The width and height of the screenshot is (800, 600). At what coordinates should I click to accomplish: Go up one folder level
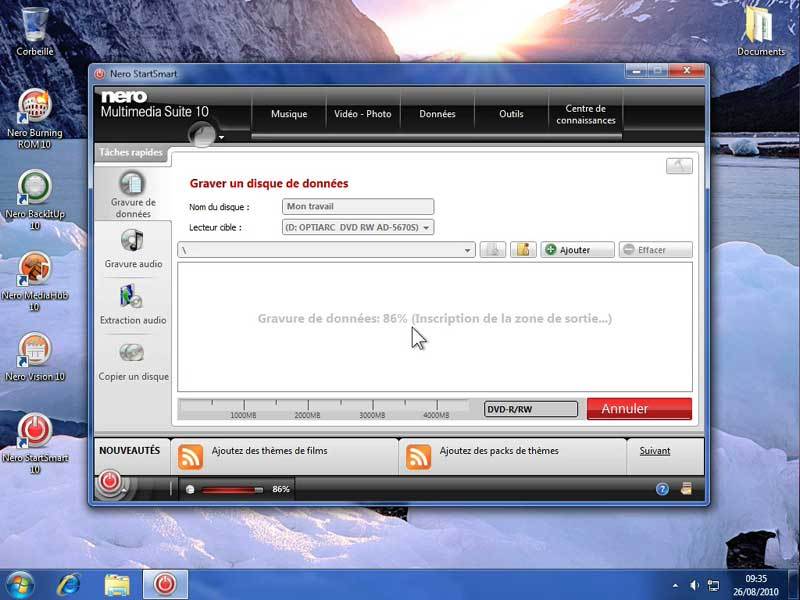click(492, 249)
